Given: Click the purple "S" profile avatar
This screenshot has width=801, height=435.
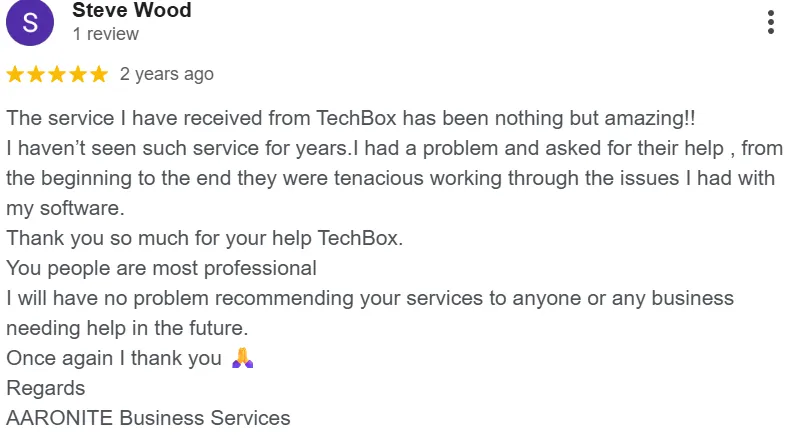Looking at the screenshot, I should click(30, 23).
